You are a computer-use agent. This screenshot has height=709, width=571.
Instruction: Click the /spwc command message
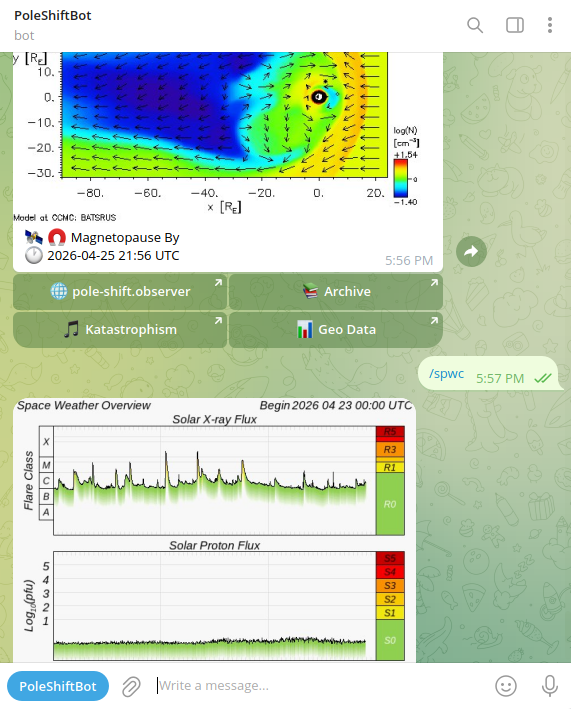click(x=447, y=373)
